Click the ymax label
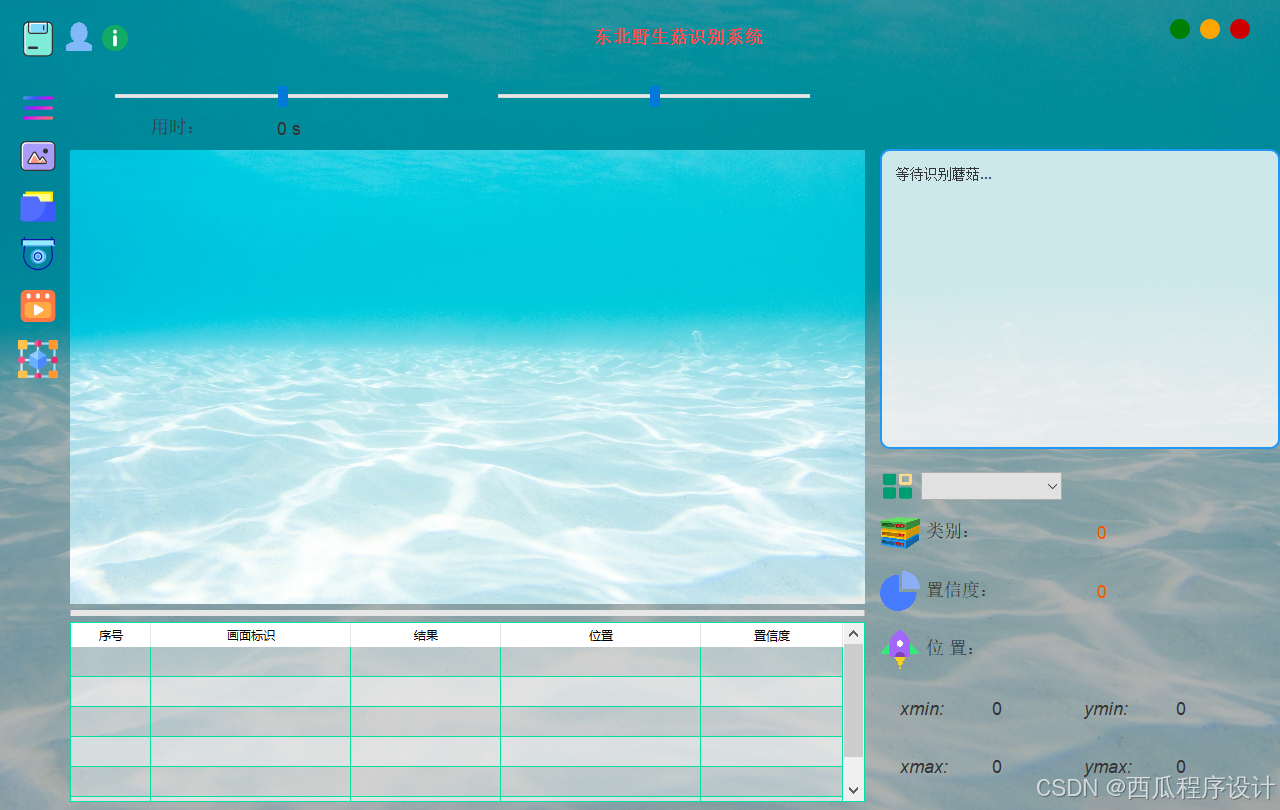 [1108, 767]
